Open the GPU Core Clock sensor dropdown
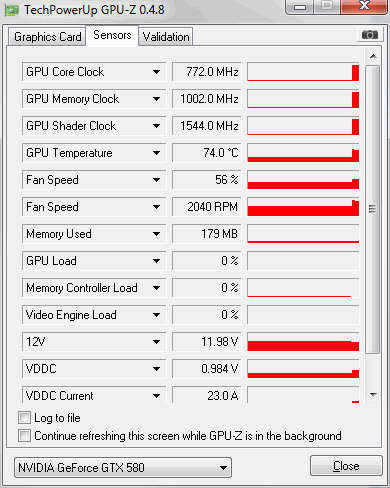 point(156,72)
